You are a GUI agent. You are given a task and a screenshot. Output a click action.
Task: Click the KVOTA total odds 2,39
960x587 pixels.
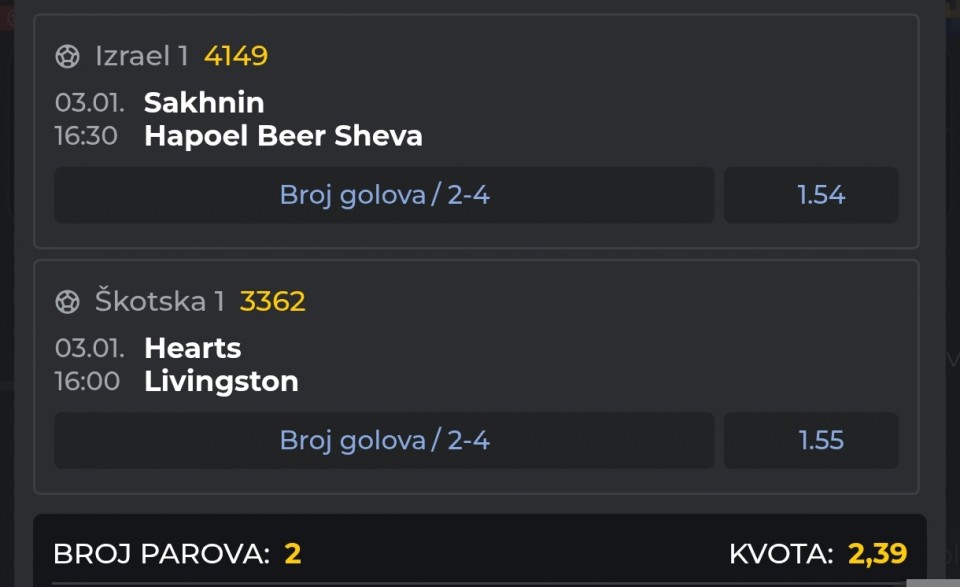tap(877, 553)
